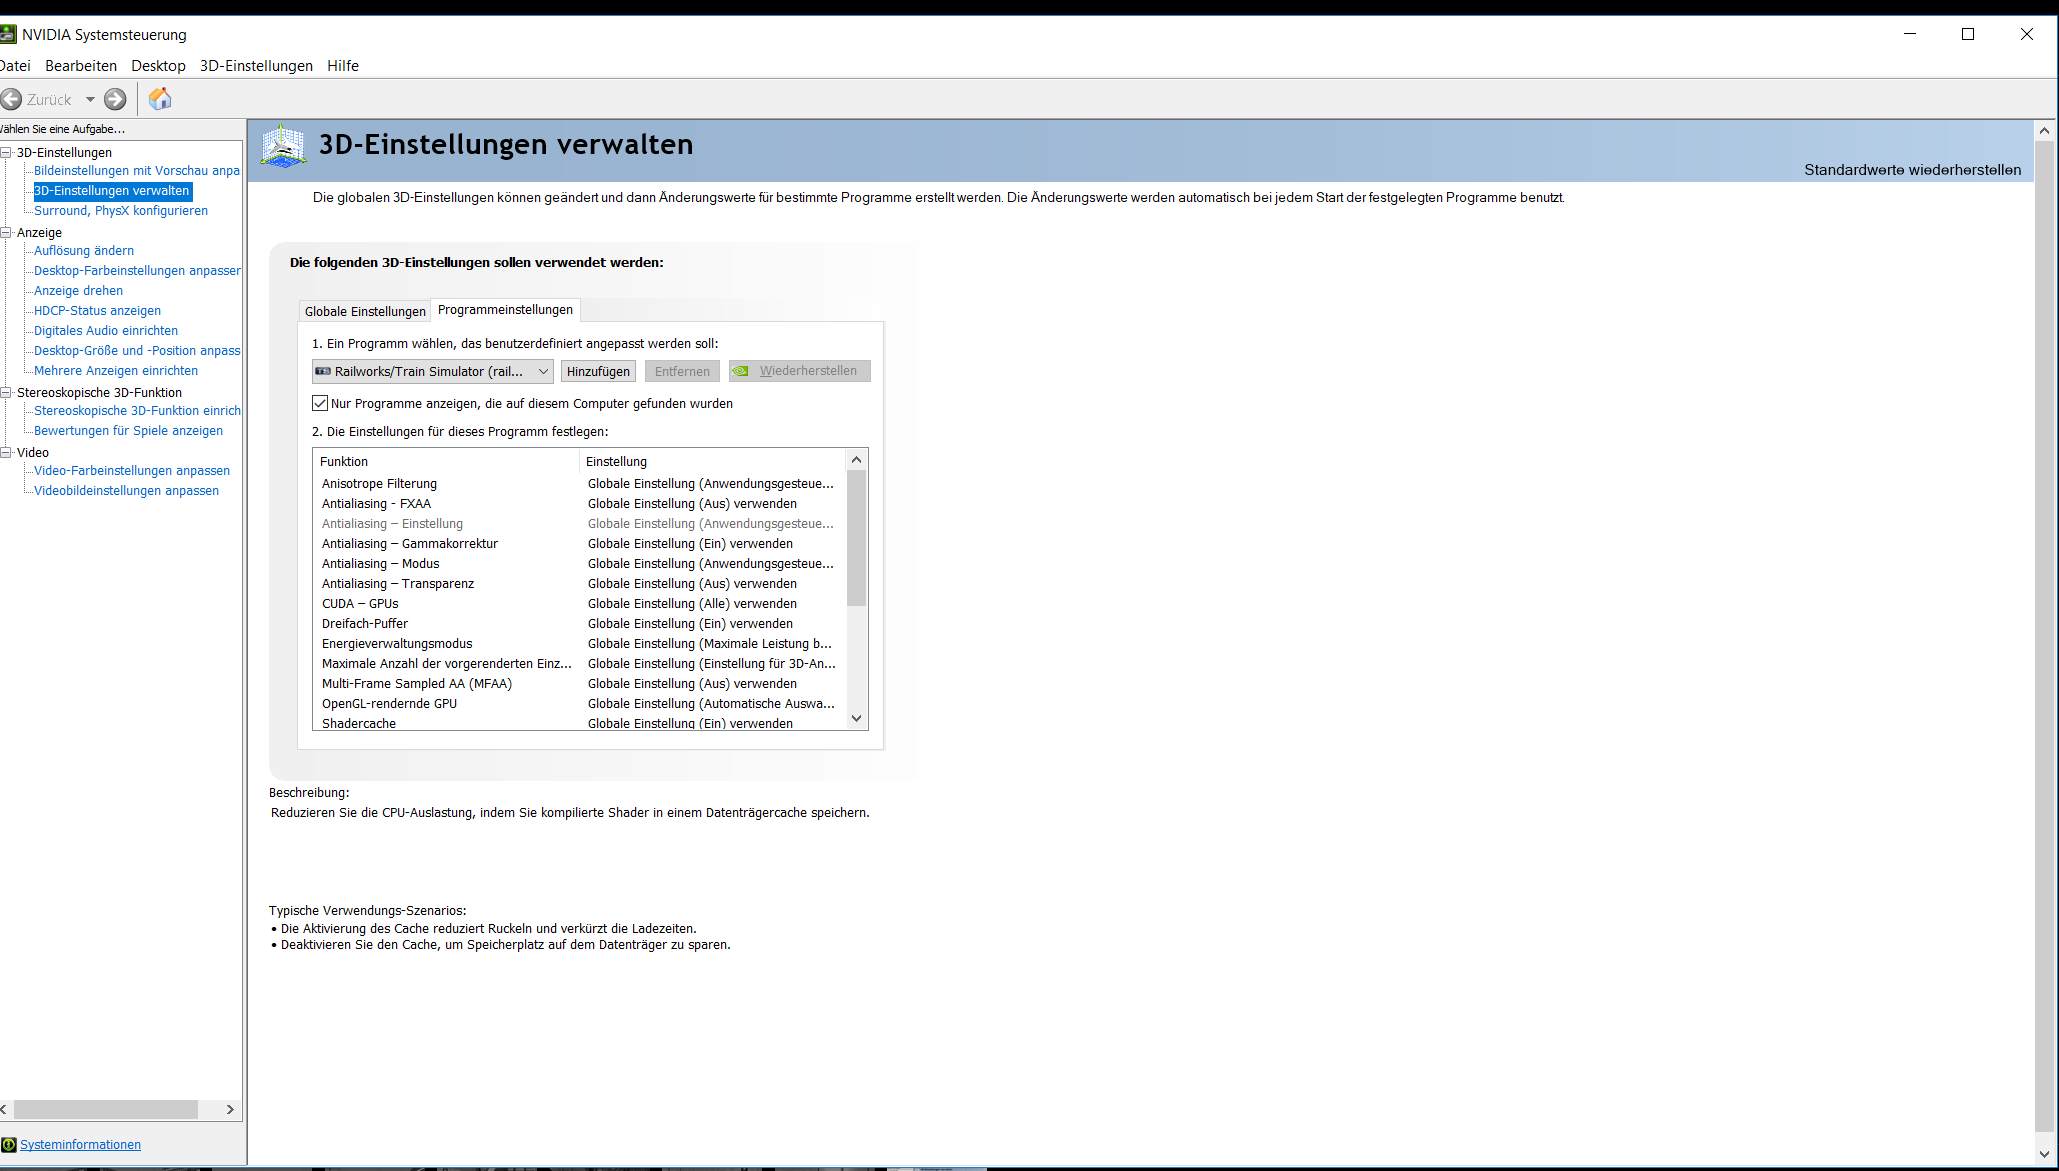The image size is (2059, 1171).
Task: Click the Back arrow icon in toolbar
Action: point(12,99)
